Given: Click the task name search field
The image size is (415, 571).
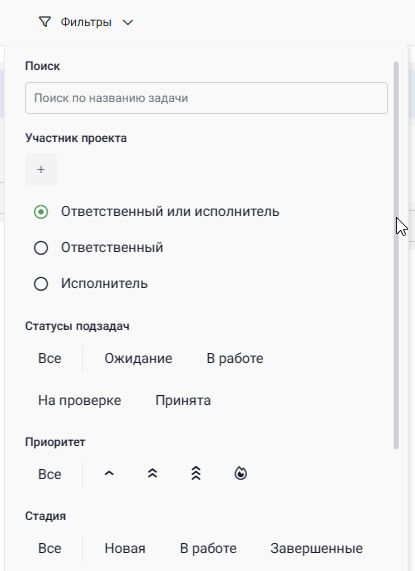Looking at the screenshot, I should coord(206,98).
